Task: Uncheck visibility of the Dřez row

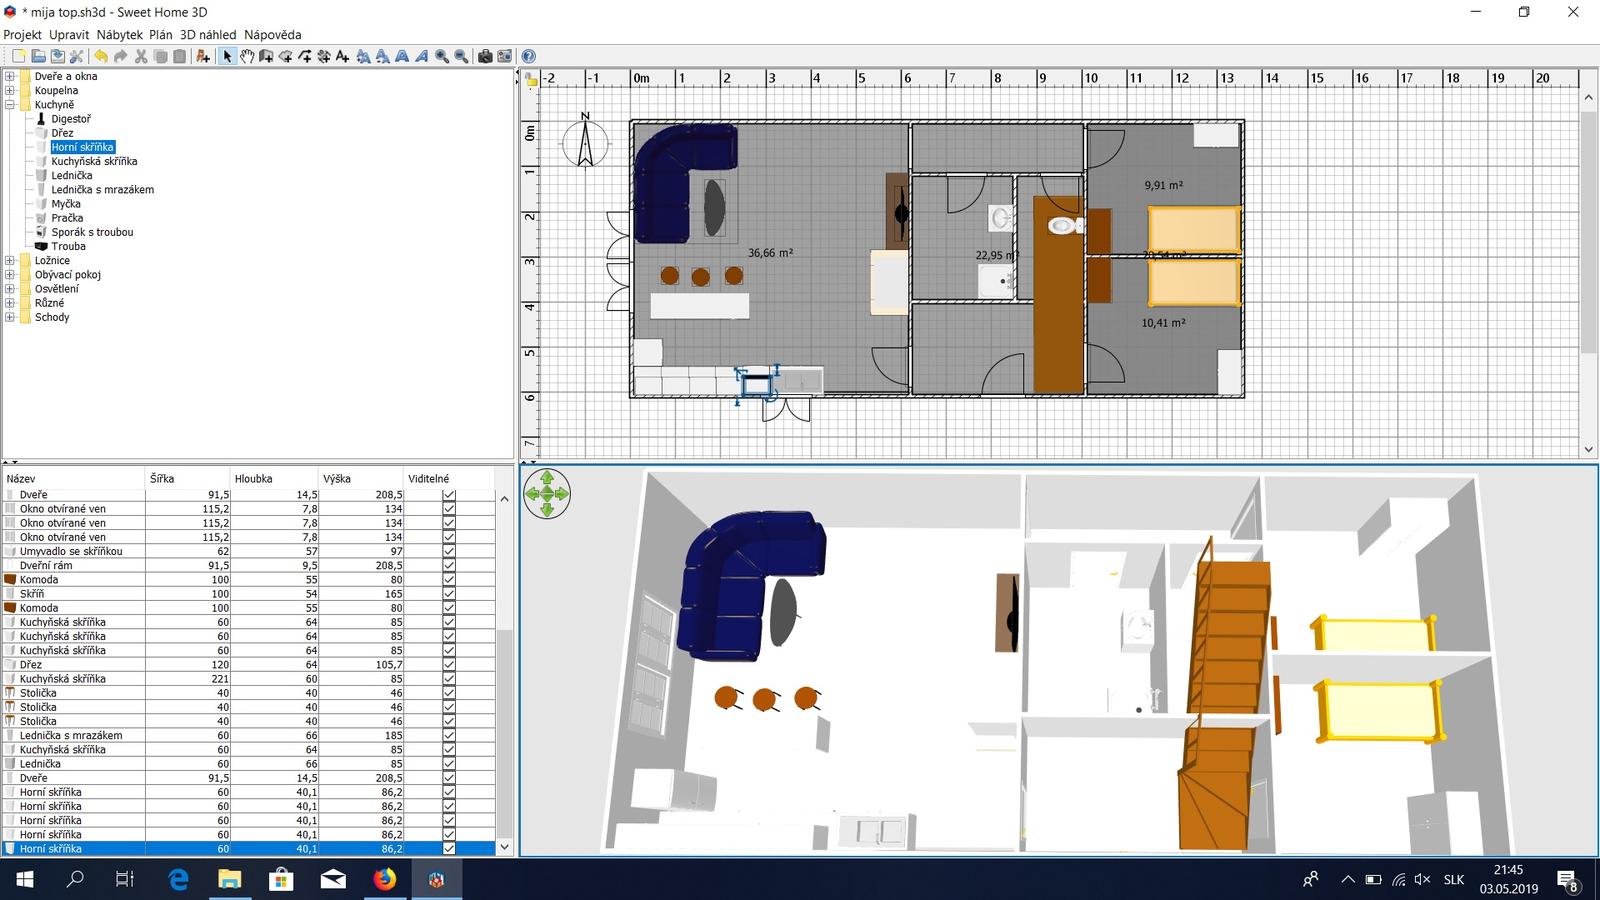Action: 449,664
